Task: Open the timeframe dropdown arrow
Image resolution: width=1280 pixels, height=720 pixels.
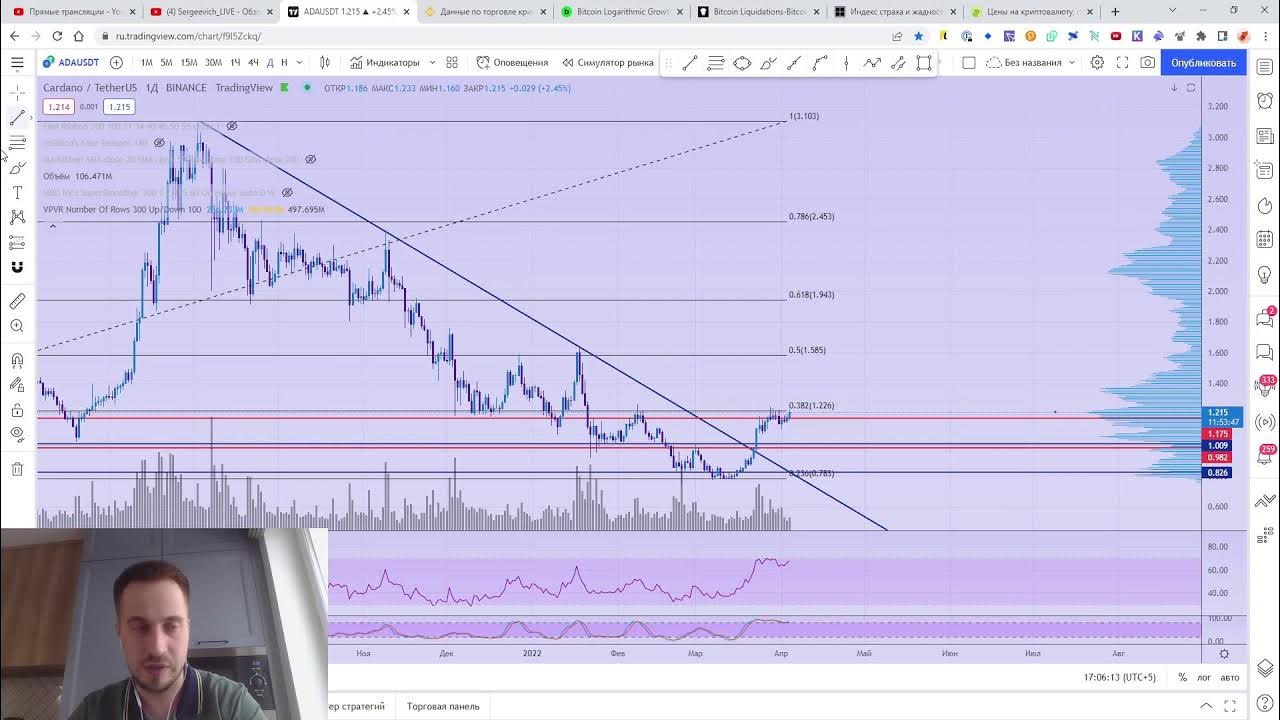Action: (299, 62)
